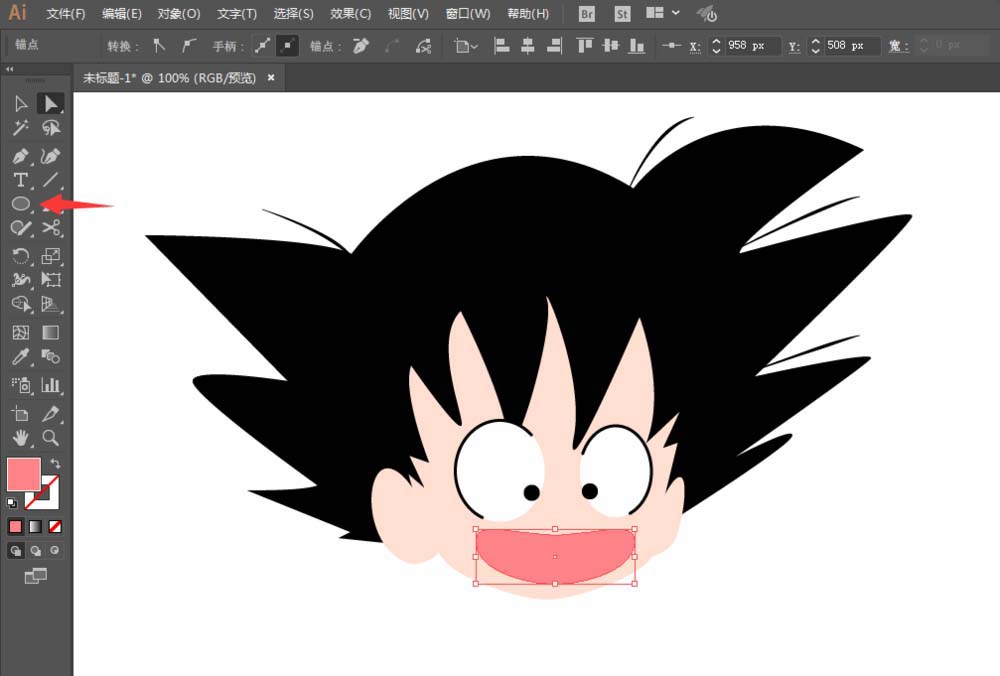Reset to default fill and stroke

[x=11, y=503]
